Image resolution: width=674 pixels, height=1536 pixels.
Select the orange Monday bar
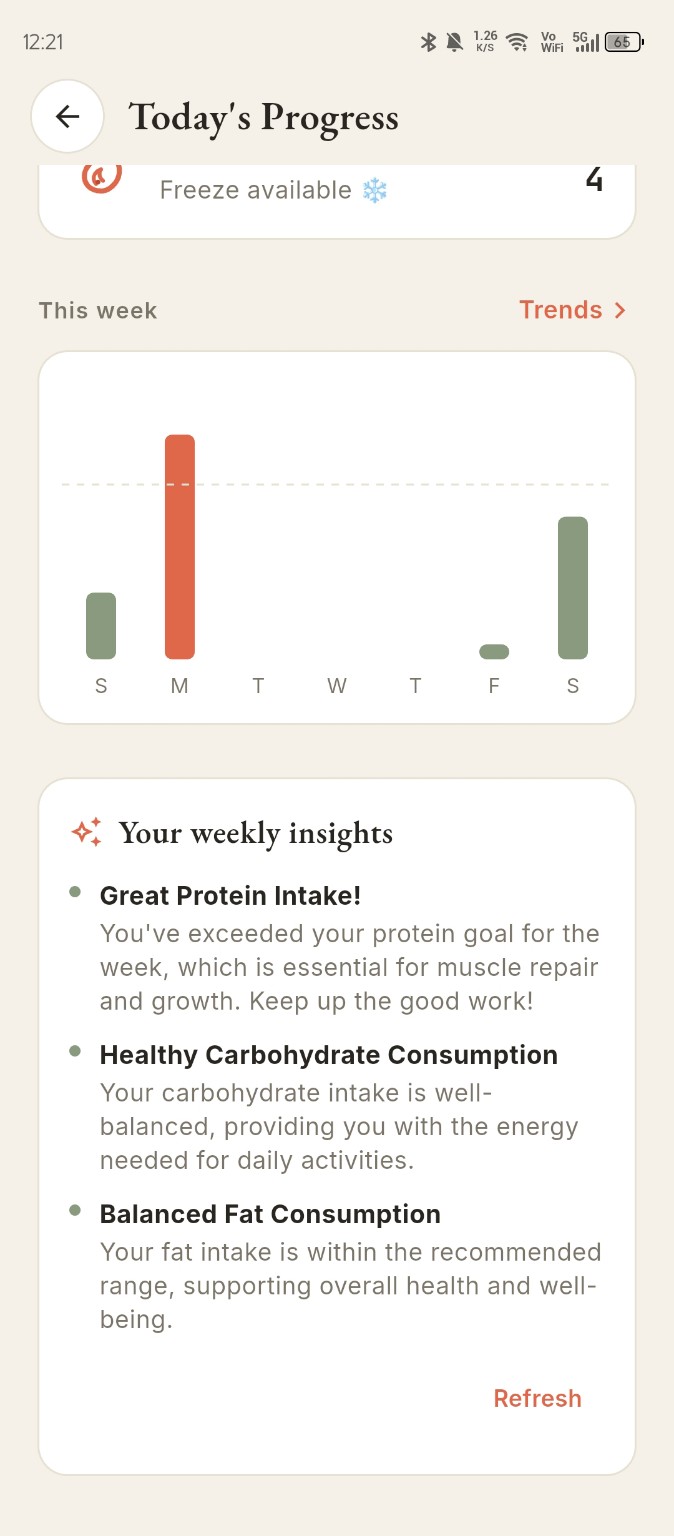180,547
